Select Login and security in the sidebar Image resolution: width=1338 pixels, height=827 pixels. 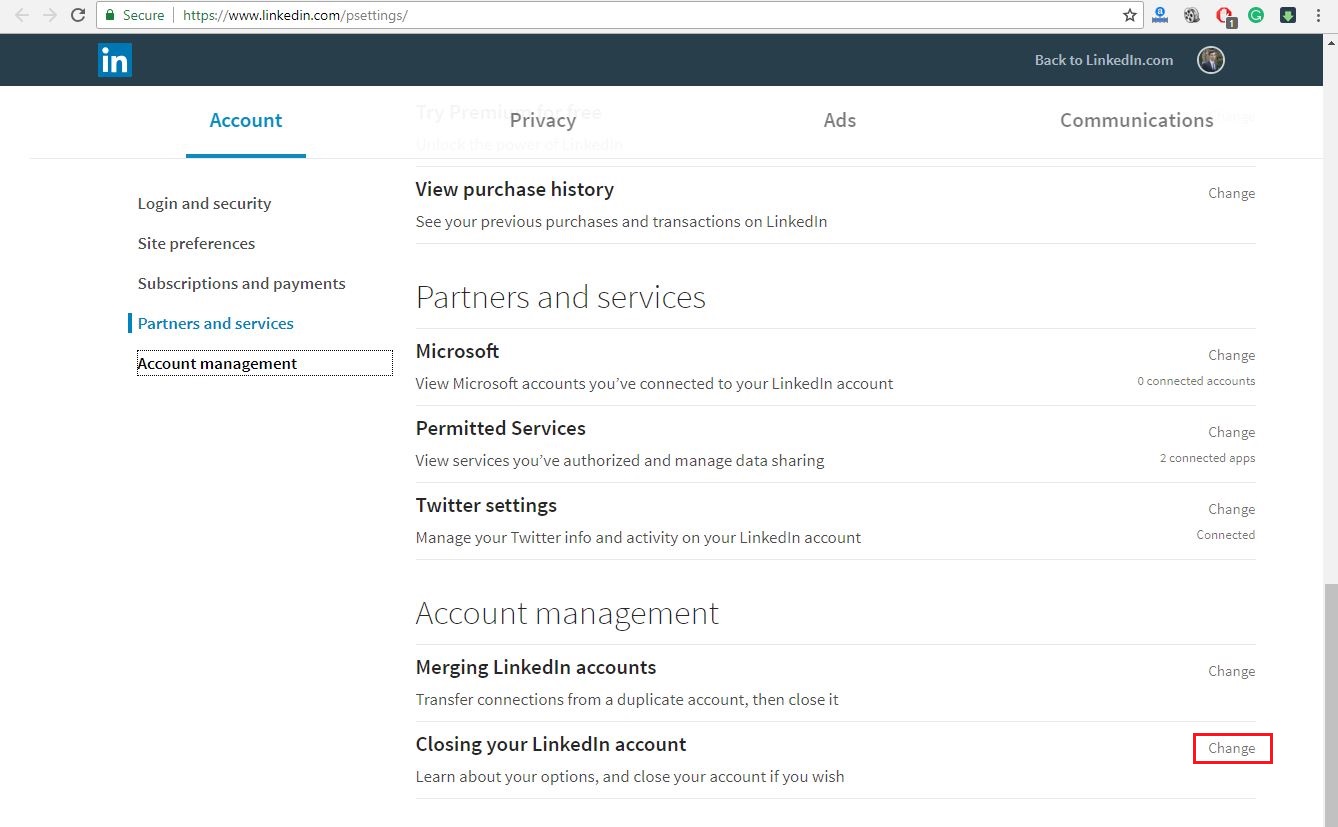(205, 204)
